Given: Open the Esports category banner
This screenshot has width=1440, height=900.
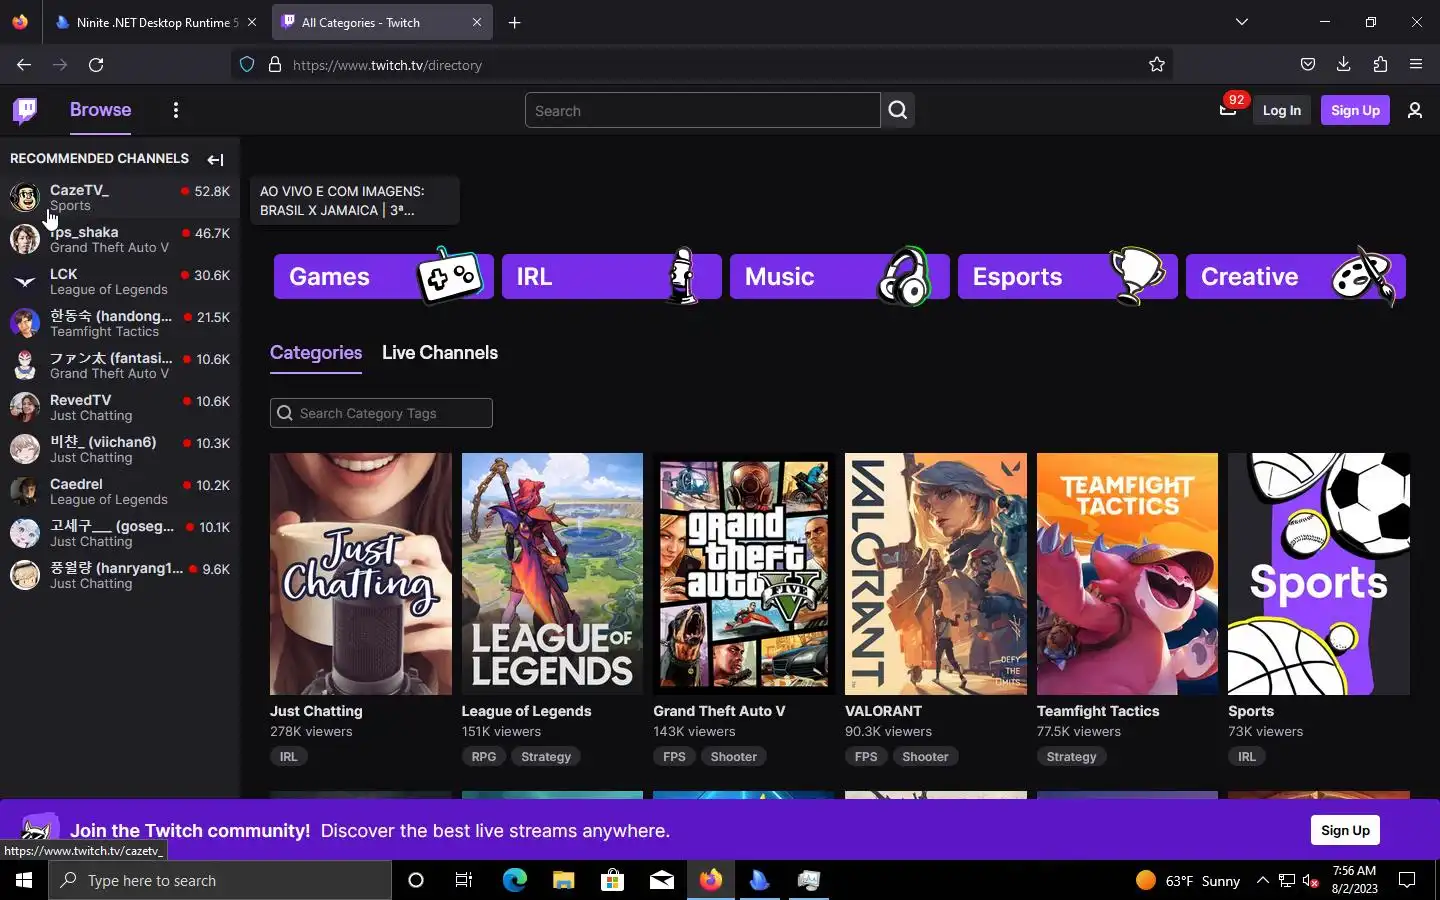Looking at the screenshot, I should (x=1067, y=276).
